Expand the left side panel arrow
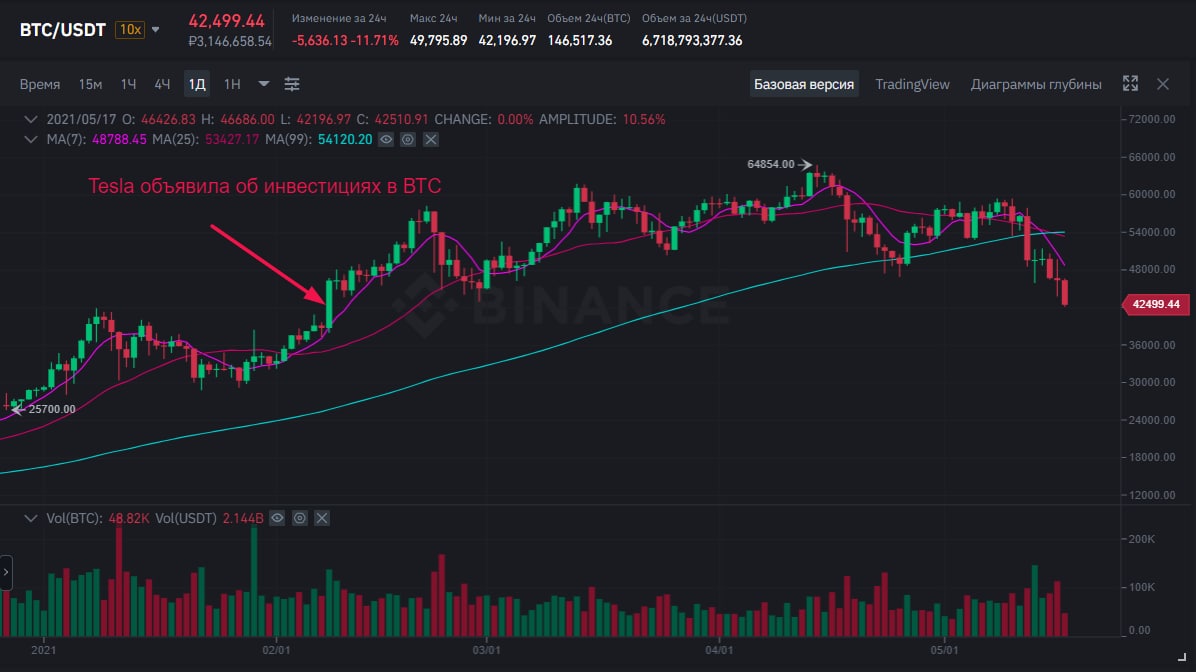 point(6,572)
